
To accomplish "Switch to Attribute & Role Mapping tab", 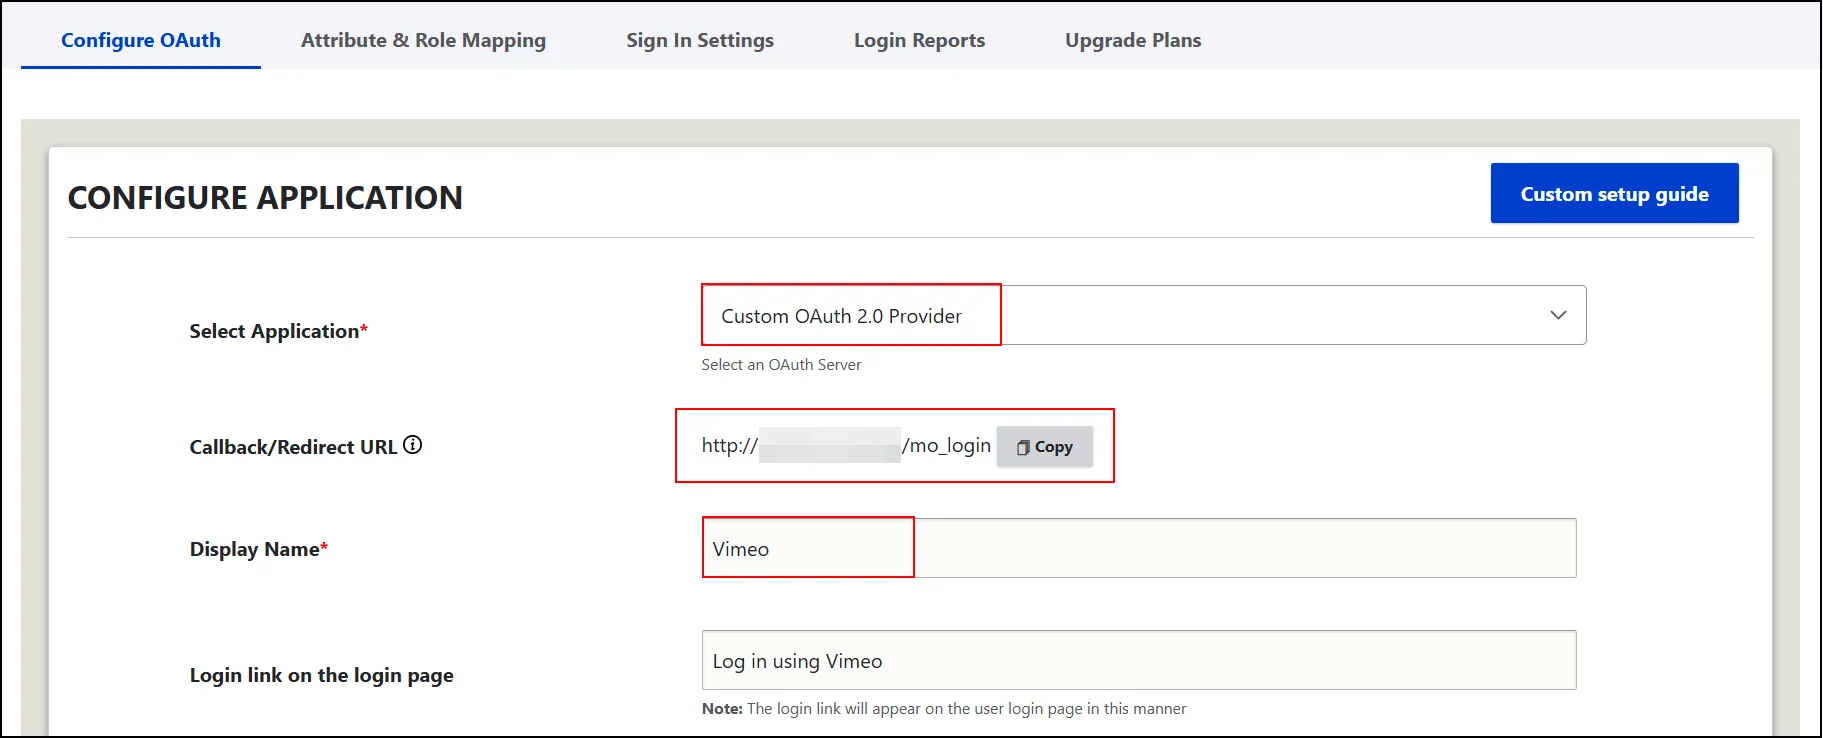I will click(x=423, y=40).
